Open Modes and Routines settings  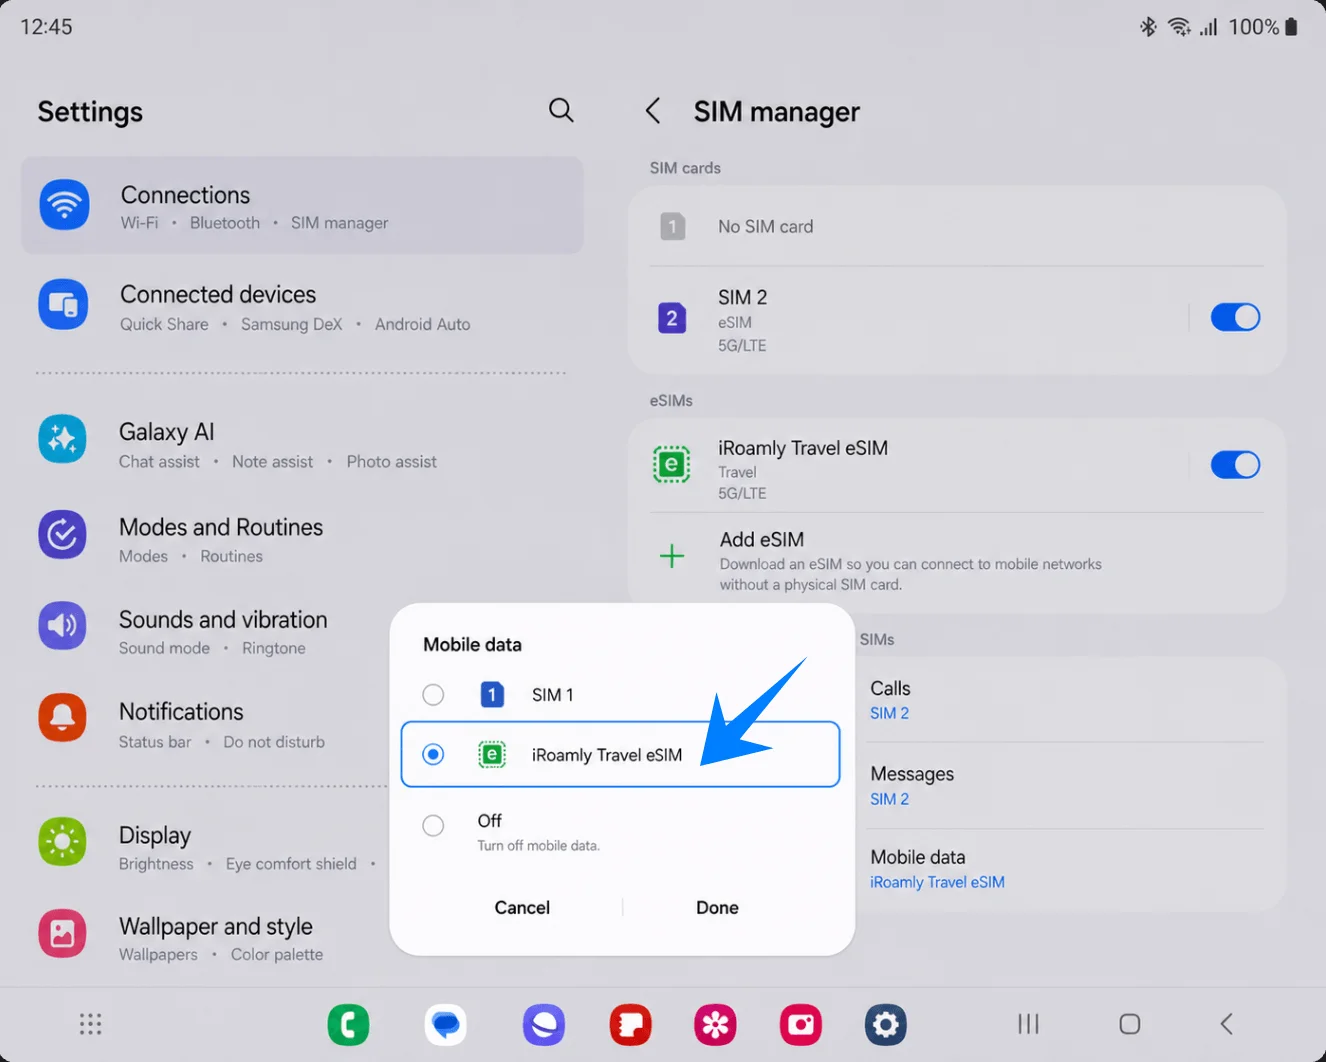click(302, 539)
